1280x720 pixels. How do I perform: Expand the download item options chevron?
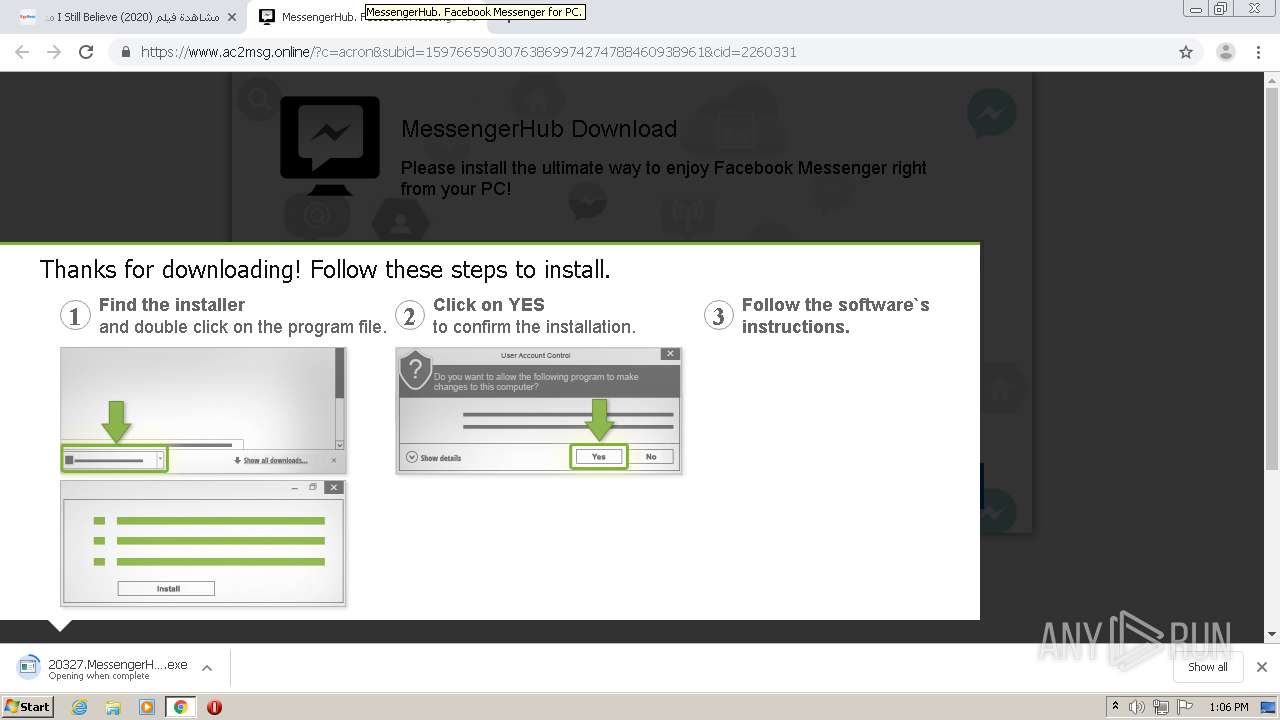[x=207, y=668]
